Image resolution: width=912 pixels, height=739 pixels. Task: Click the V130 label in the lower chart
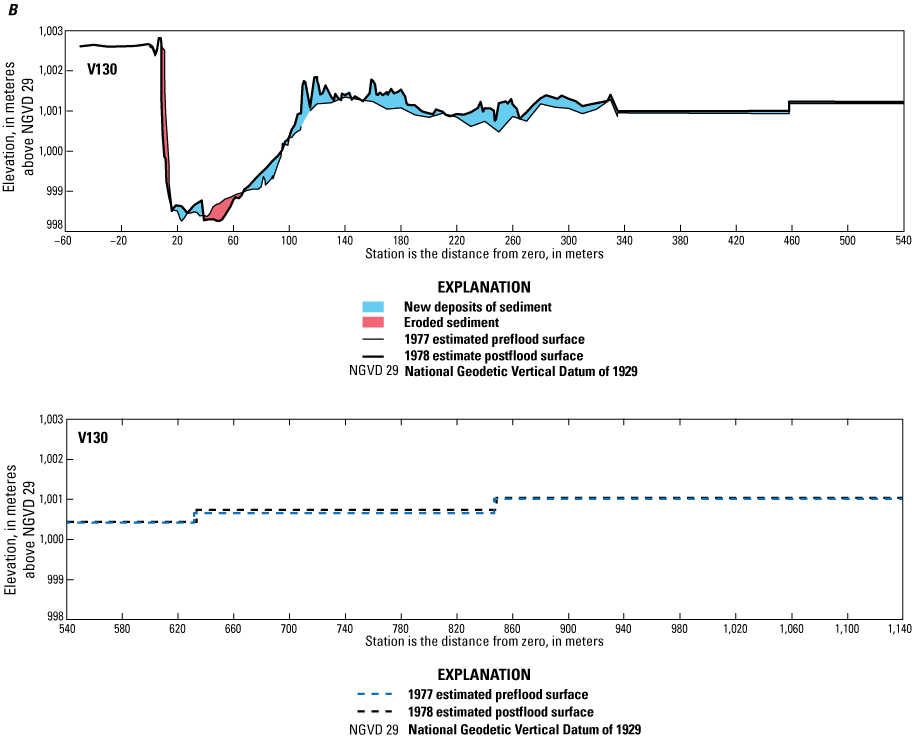[x=96, y=437]
